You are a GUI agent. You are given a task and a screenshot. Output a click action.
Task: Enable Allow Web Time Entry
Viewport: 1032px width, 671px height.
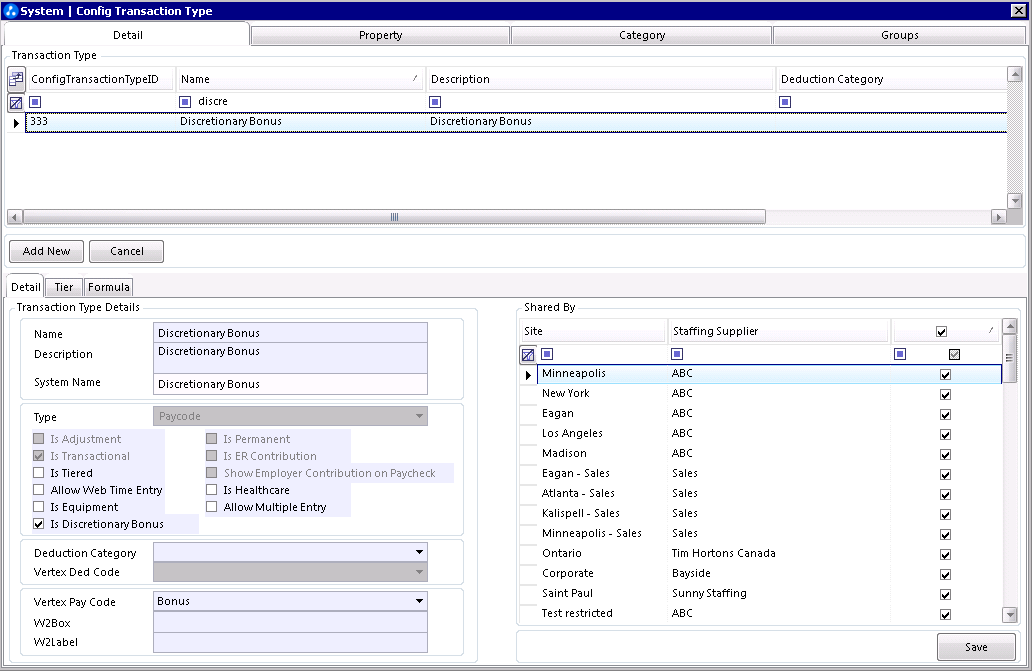[39, 490]
